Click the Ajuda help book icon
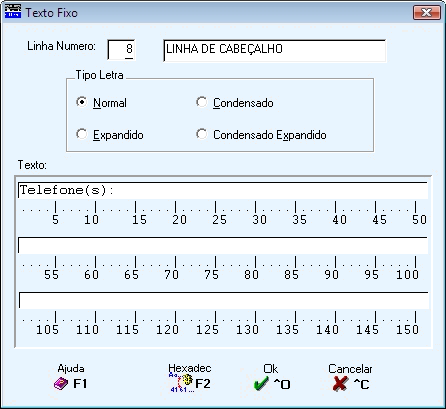Image resolution: width=446 pixels, height=409 pixels. coord(61,384)
